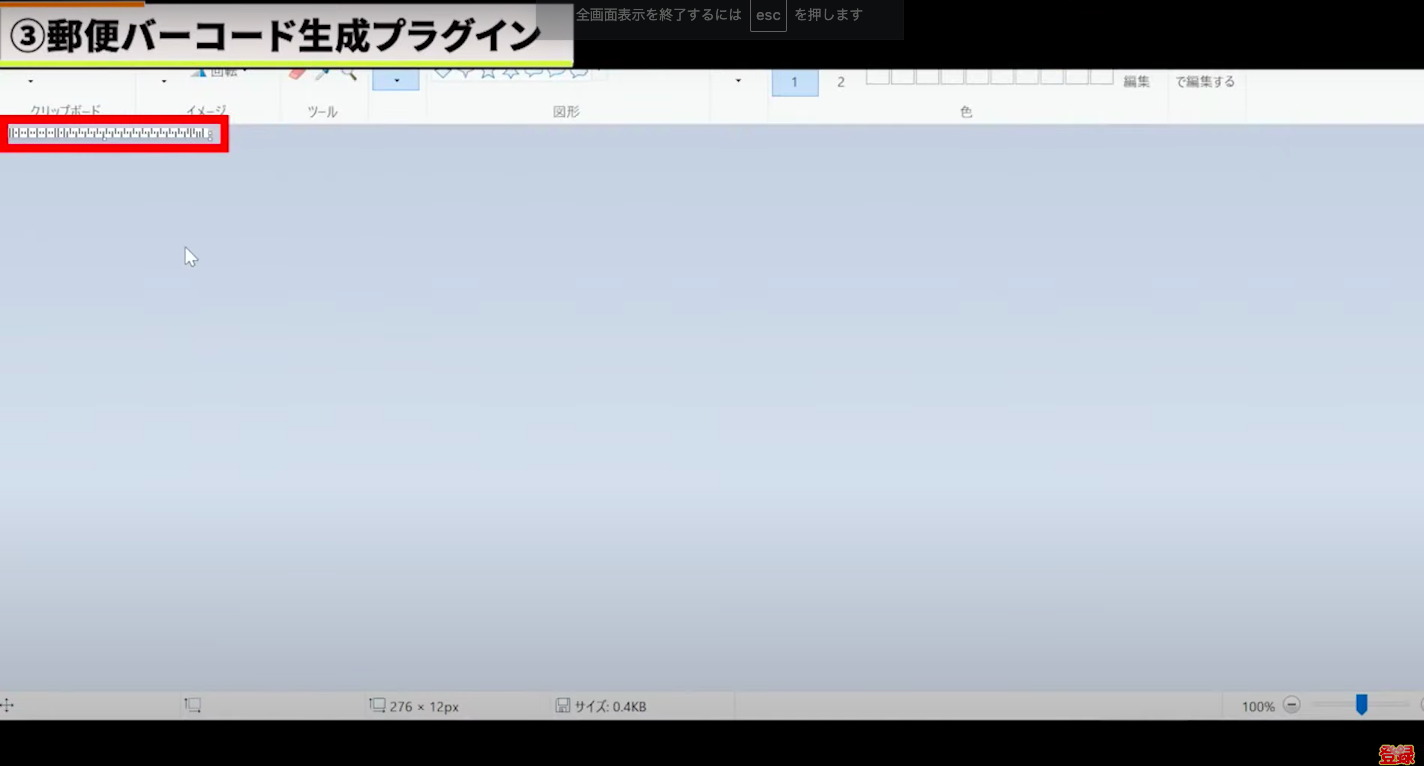Click the red 登録 subscribe badge
1424x766 pixels.
[1395, 754]
